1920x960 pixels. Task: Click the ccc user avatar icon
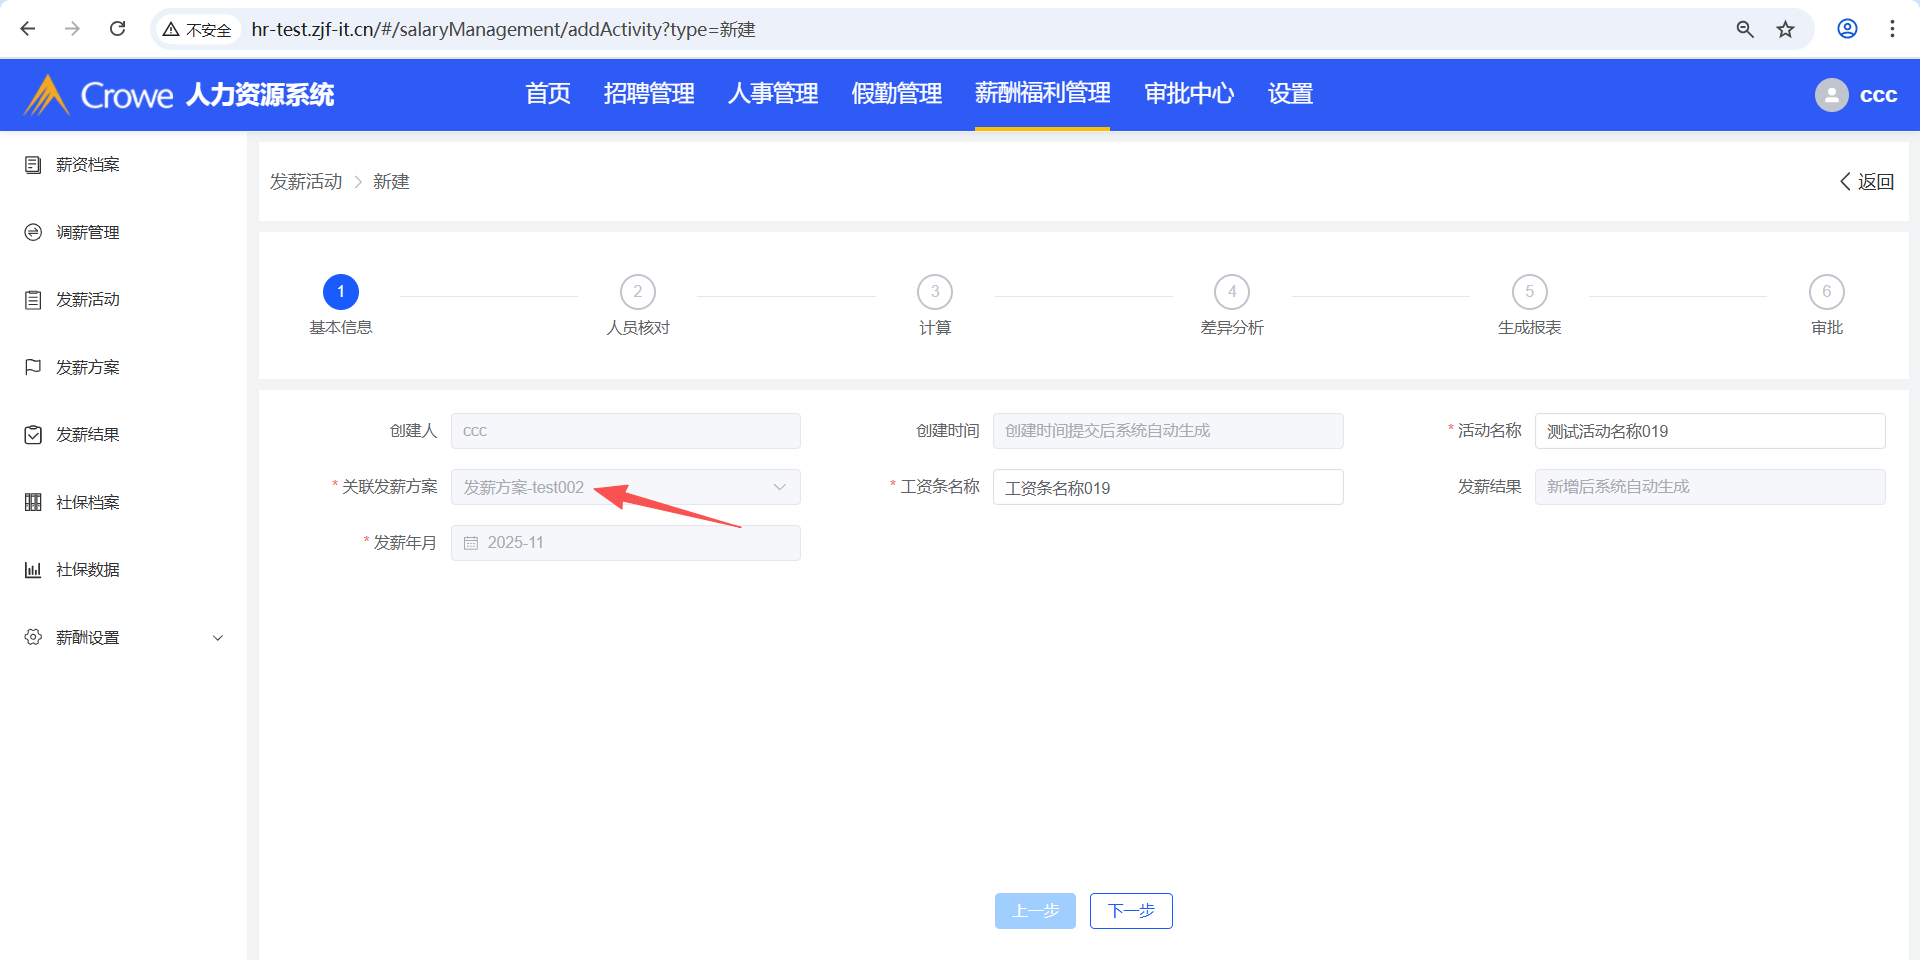(x=1831, y=95)
